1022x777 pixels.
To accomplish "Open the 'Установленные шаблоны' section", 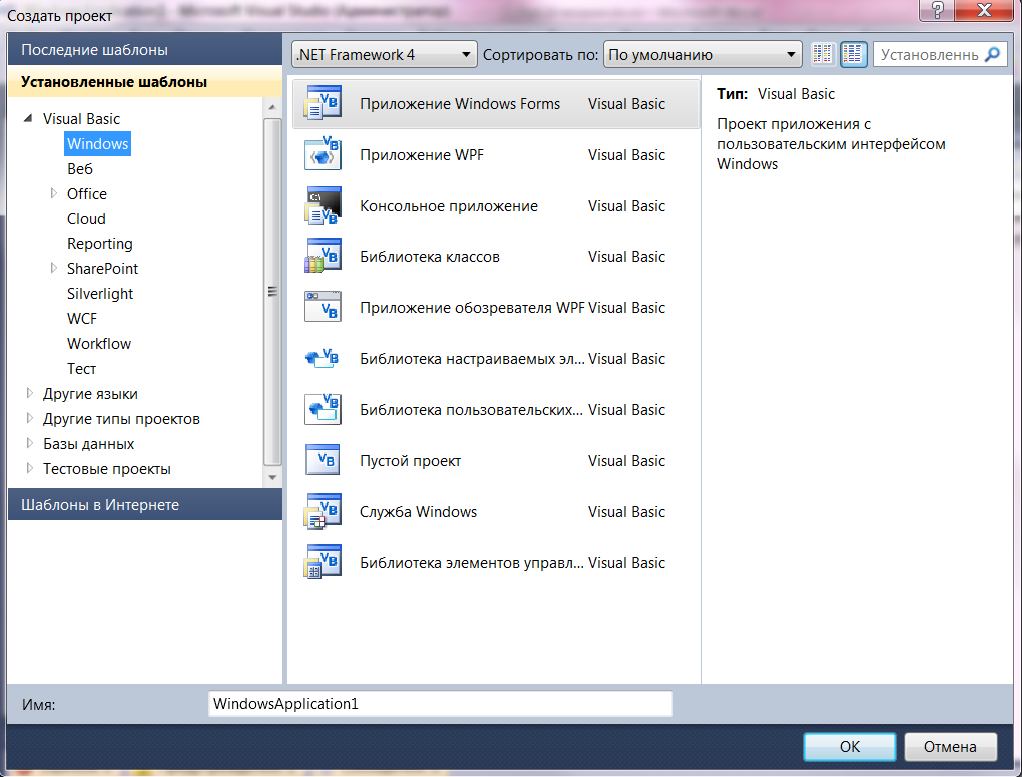I will click(145, 81).
